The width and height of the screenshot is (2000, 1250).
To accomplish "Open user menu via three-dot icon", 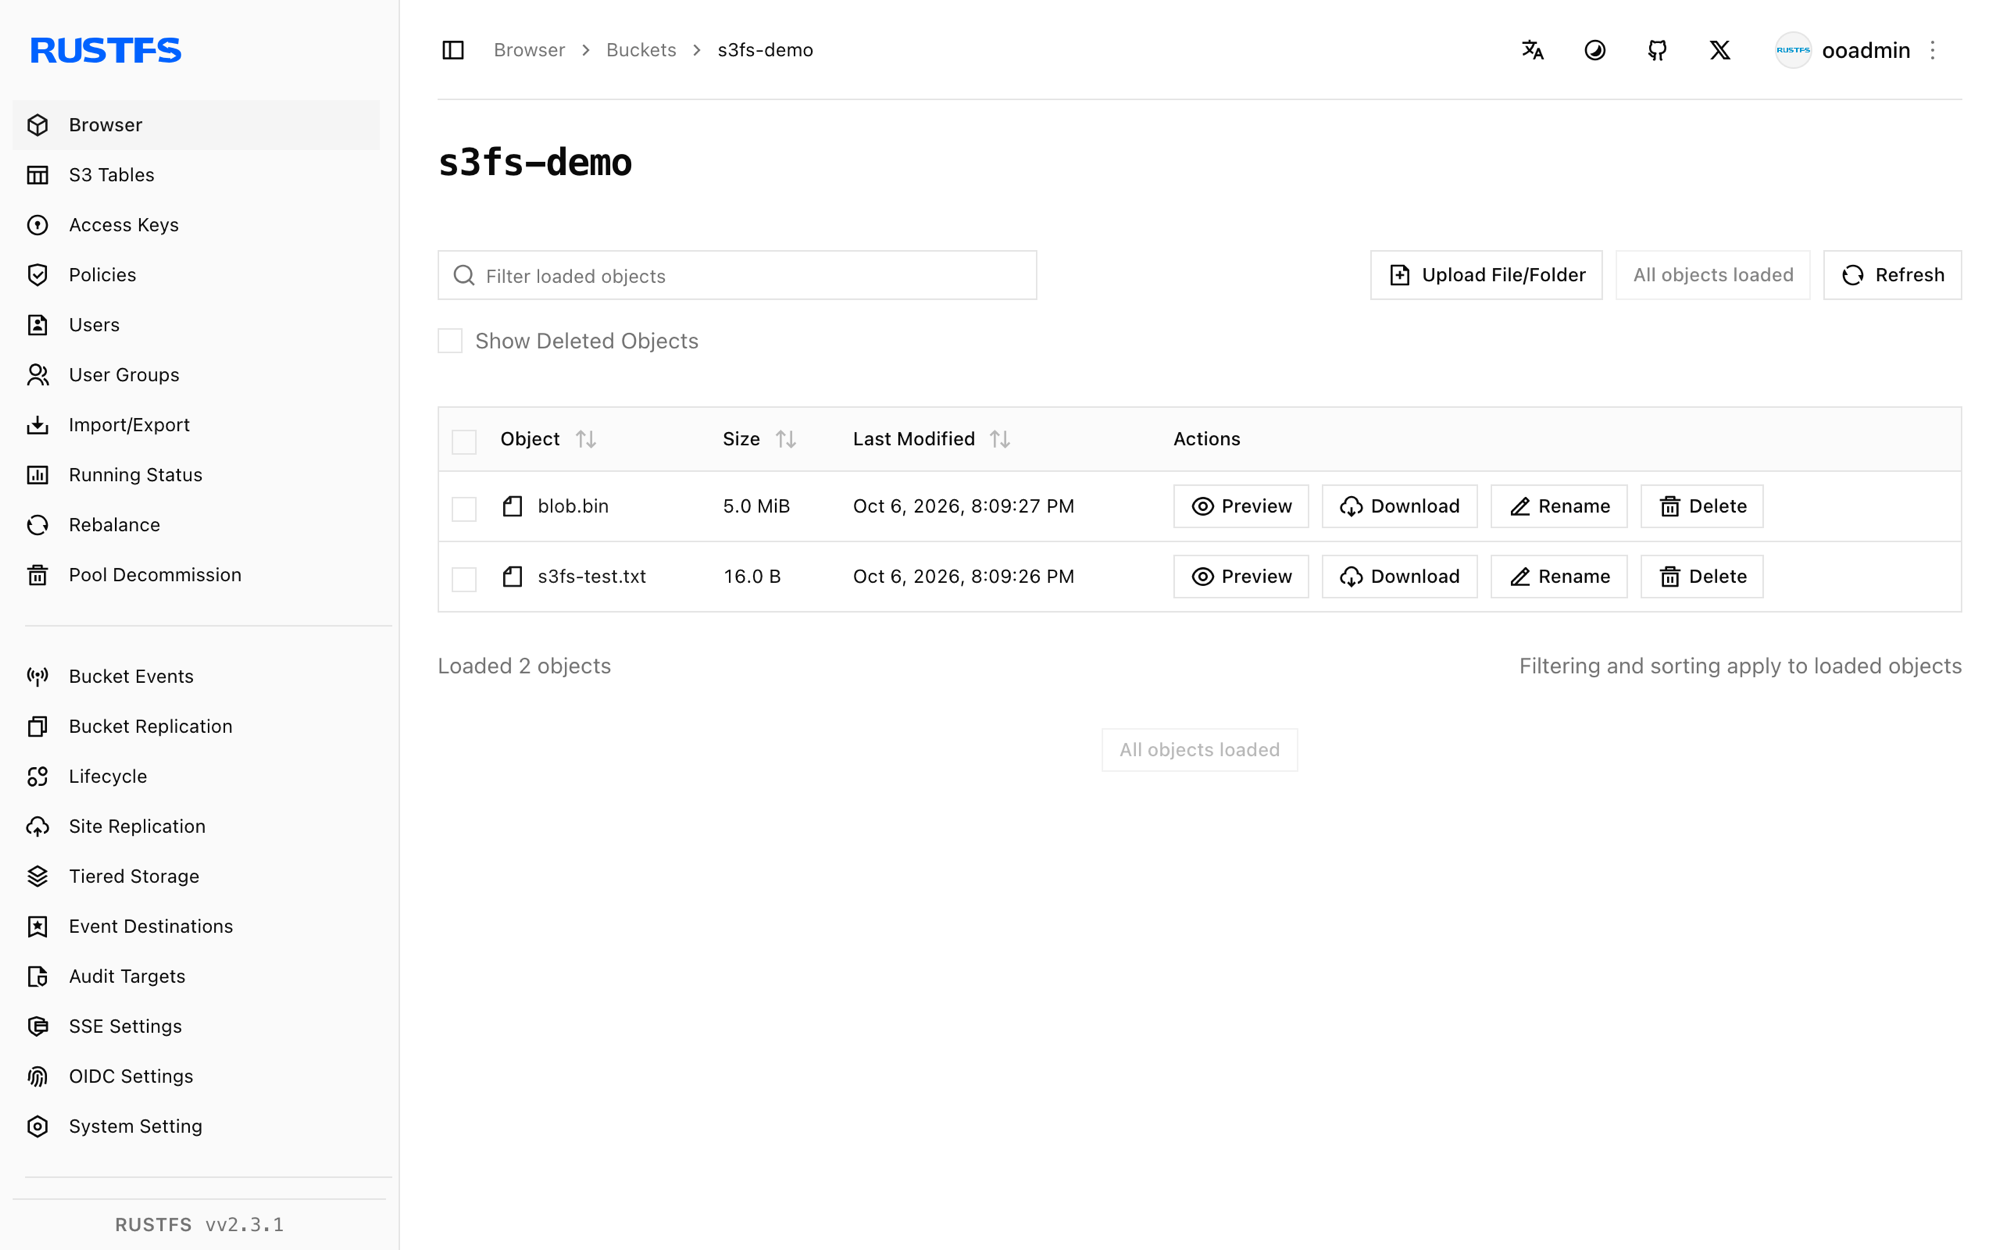I will tap(1933, 50).
